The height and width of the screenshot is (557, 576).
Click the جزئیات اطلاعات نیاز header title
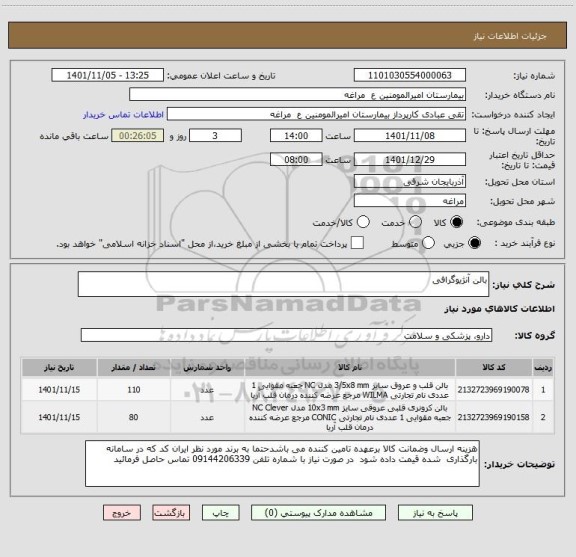pos(510,36)
